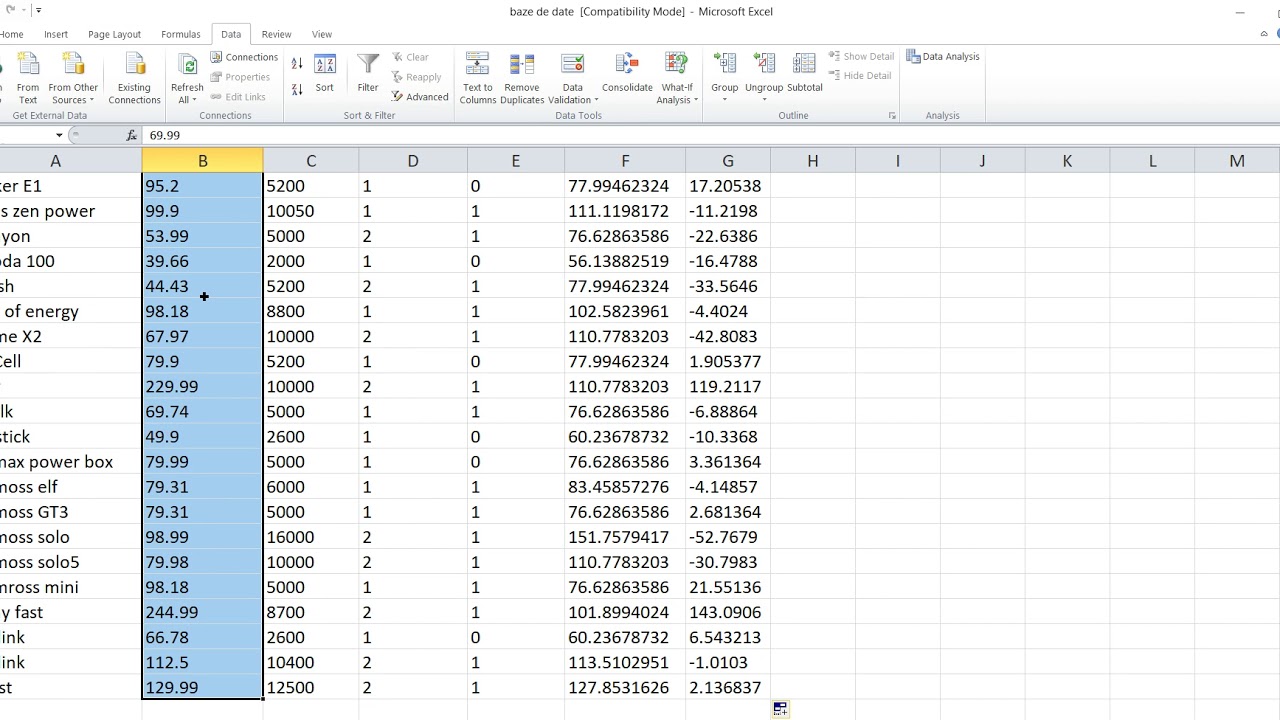
Task: Click cell containing 127.8531626
Action: [625, 687]
